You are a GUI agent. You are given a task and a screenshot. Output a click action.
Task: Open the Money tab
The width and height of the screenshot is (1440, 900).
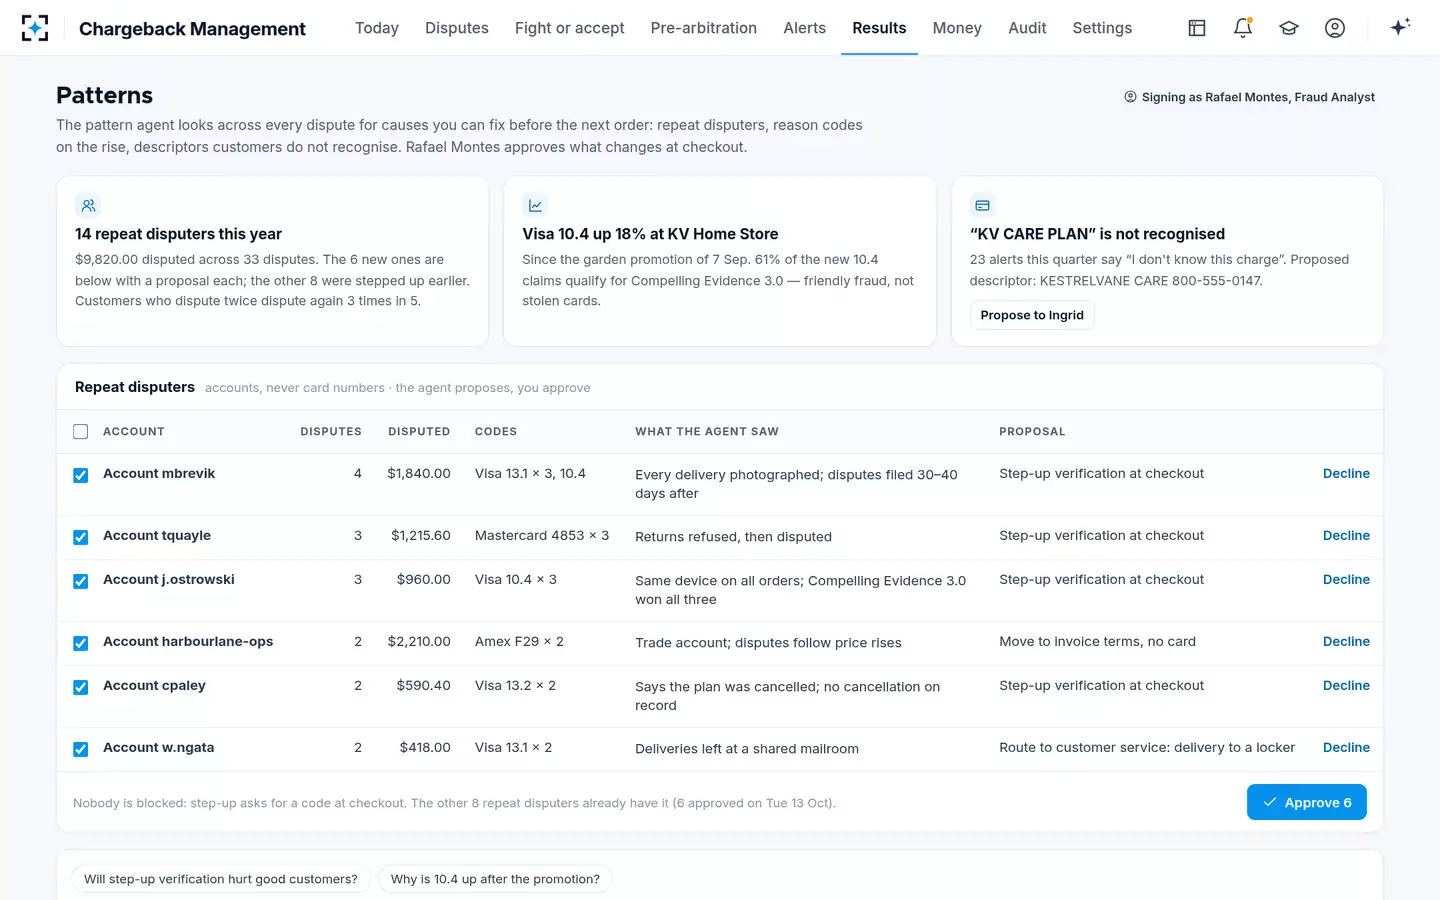click(957, 28)
